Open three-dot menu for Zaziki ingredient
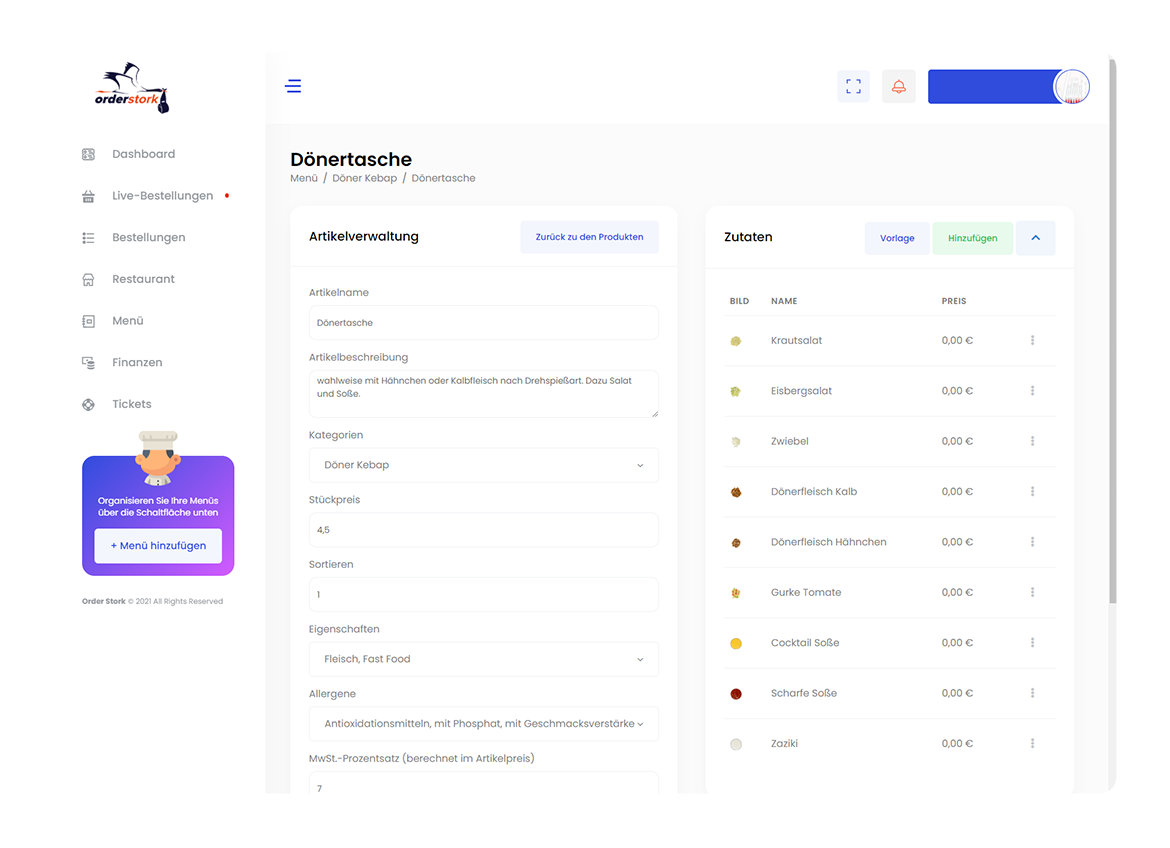The image size is (1170, 848). click(x=1032, y=744)
